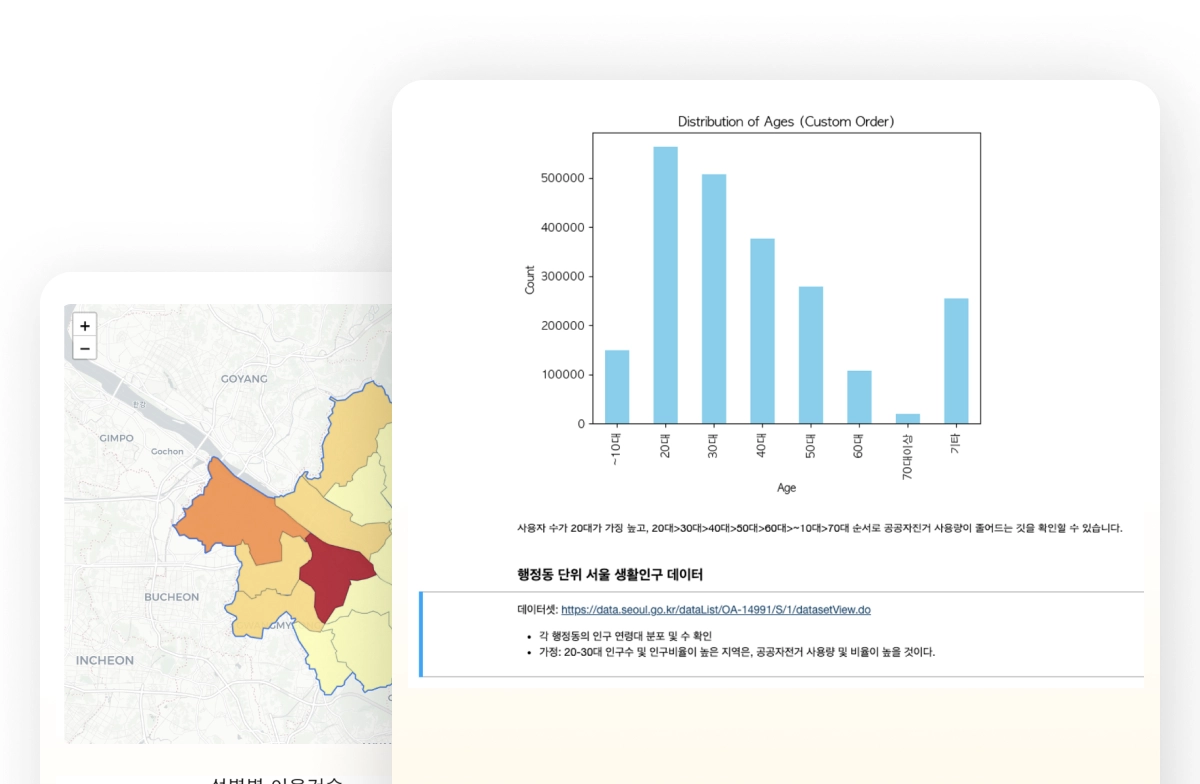Click the heading 행정동 단위 서울 생활인구 데이터
The width and height of the screenshot is (1200, 784).
(610, 574)
